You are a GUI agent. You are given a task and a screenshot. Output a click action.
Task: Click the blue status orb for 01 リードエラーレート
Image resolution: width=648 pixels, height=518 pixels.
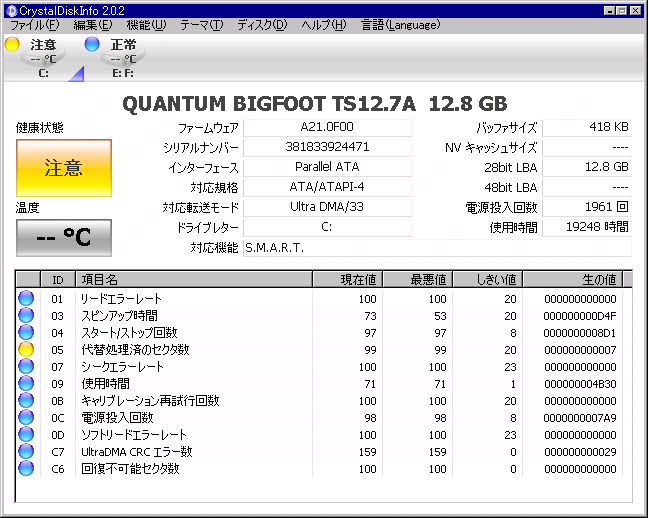[26, 298]
